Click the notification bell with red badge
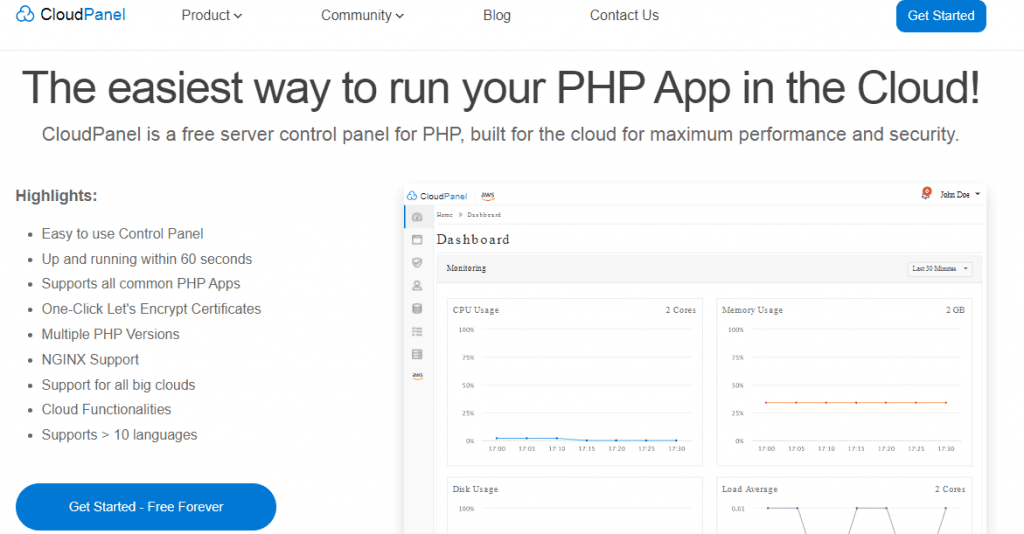This screenshot has height=534, width=1024. coord(926,194)
